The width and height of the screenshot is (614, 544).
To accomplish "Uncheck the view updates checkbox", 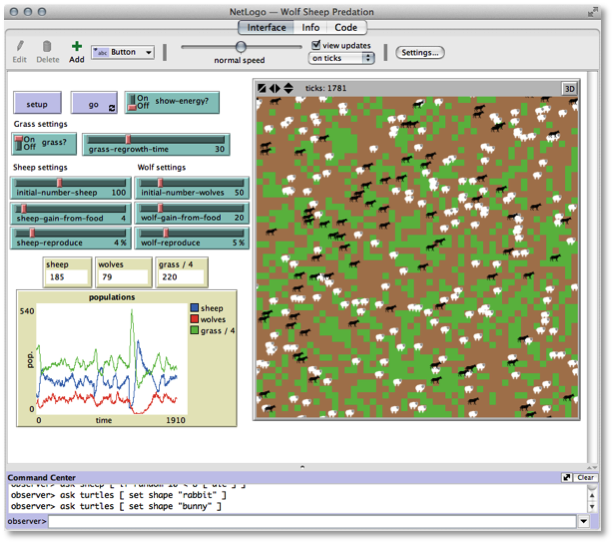I will (x=316, y=45).
